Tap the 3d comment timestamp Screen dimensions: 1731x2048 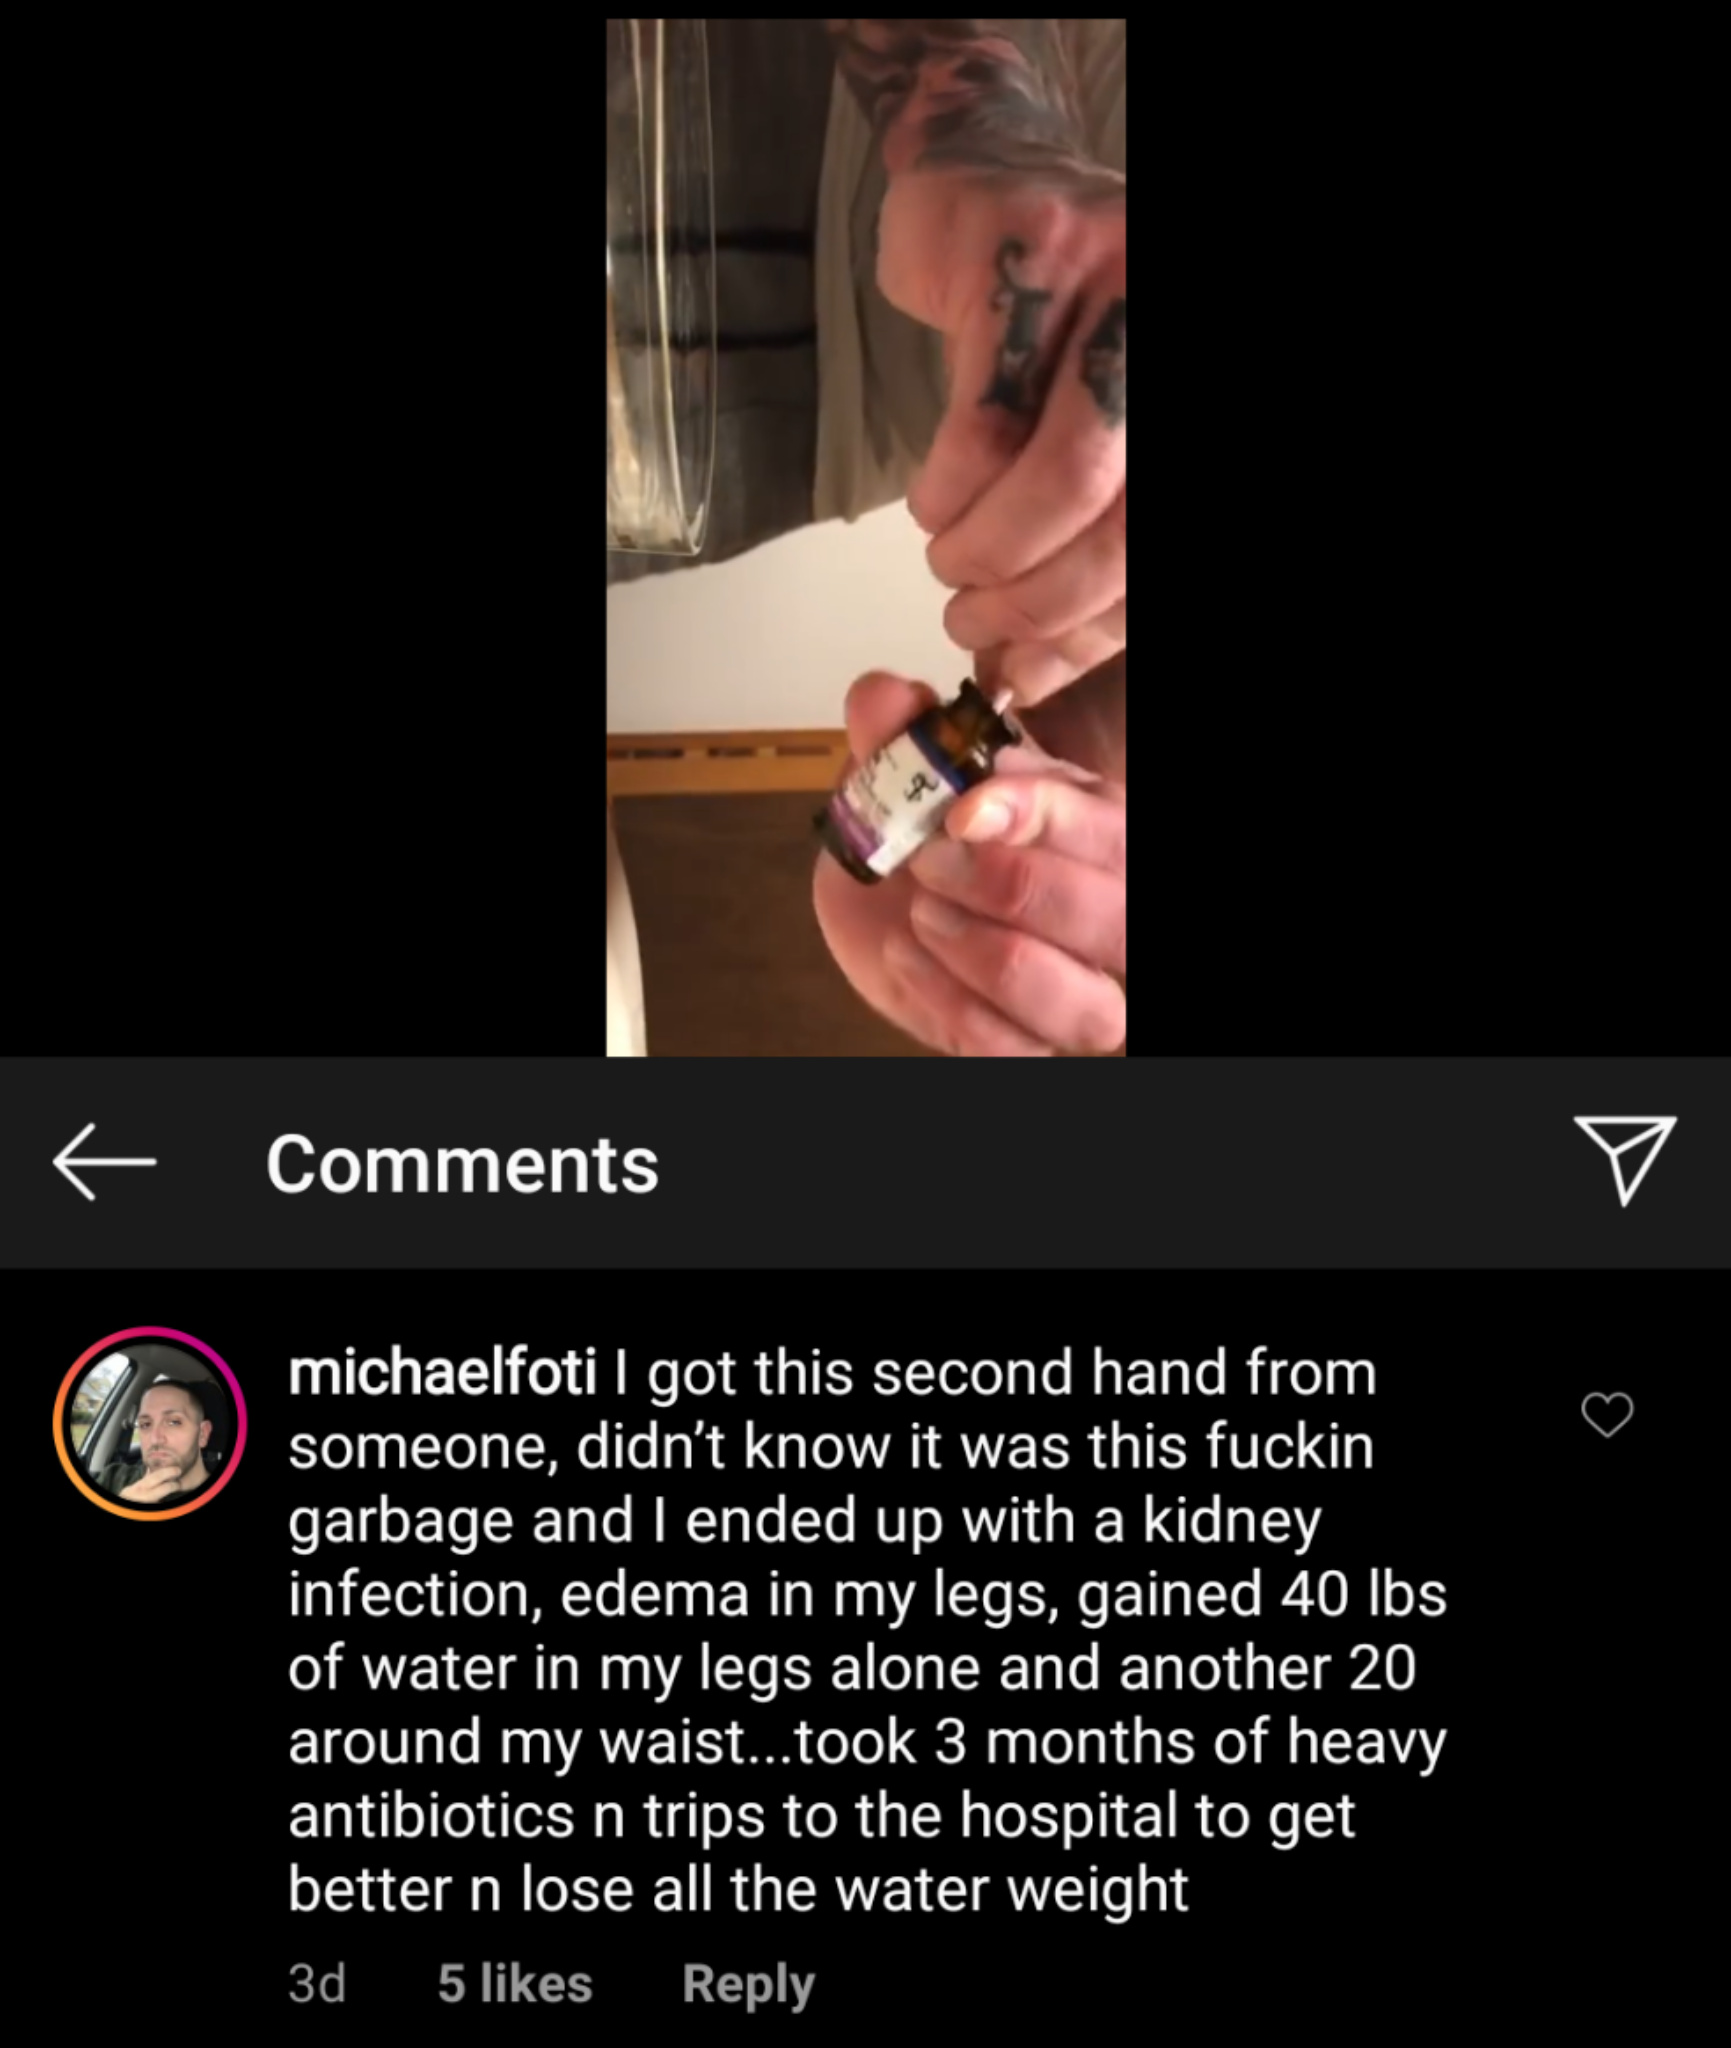click(x=317, y=1983)
